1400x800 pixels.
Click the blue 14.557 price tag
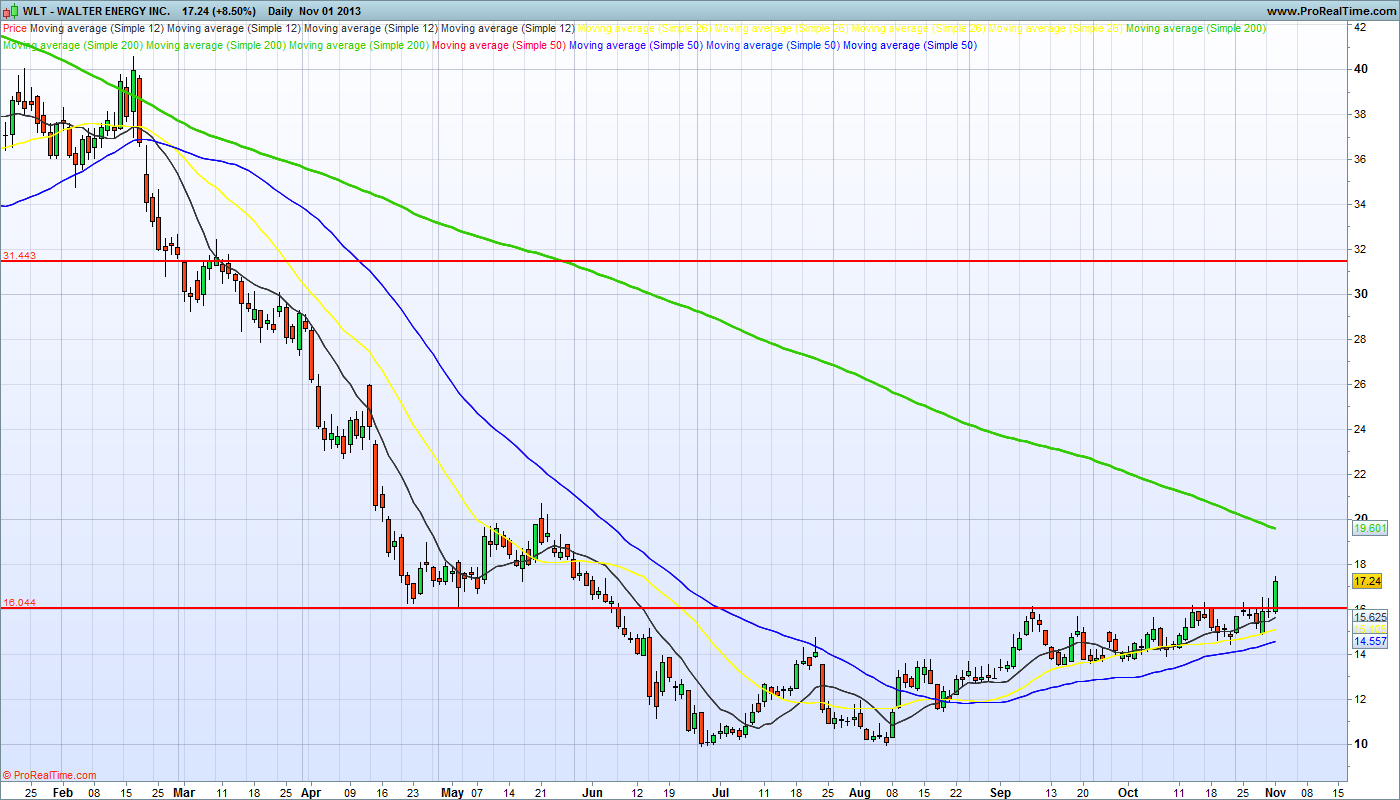1369,640
